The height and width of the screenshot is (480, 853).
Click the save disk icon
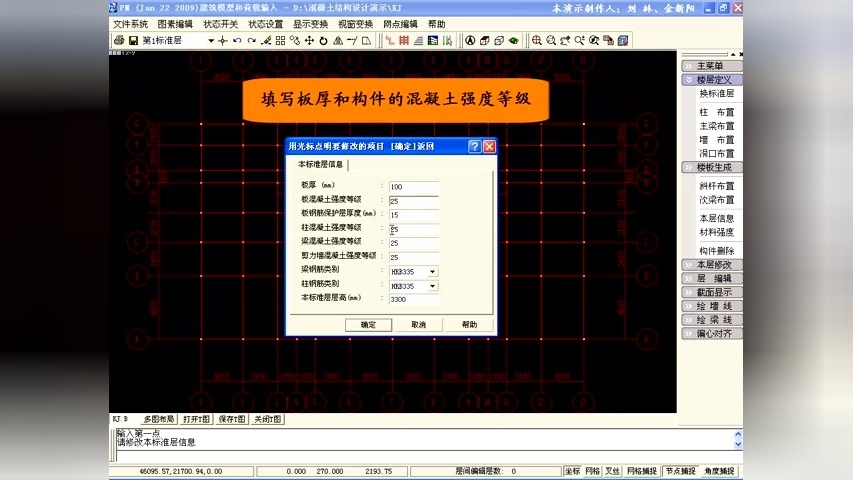133,40
